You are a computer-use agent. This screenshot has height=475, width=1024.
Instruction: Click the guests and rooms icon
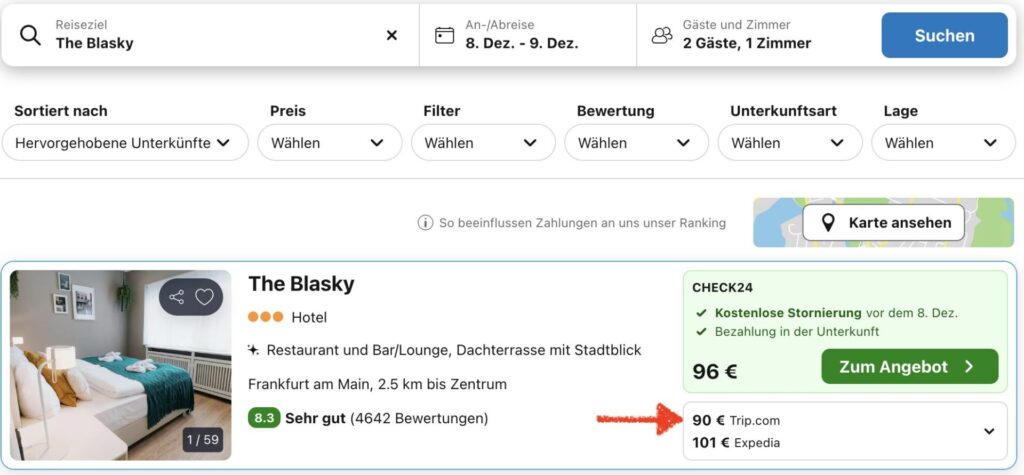pos(662,35)
